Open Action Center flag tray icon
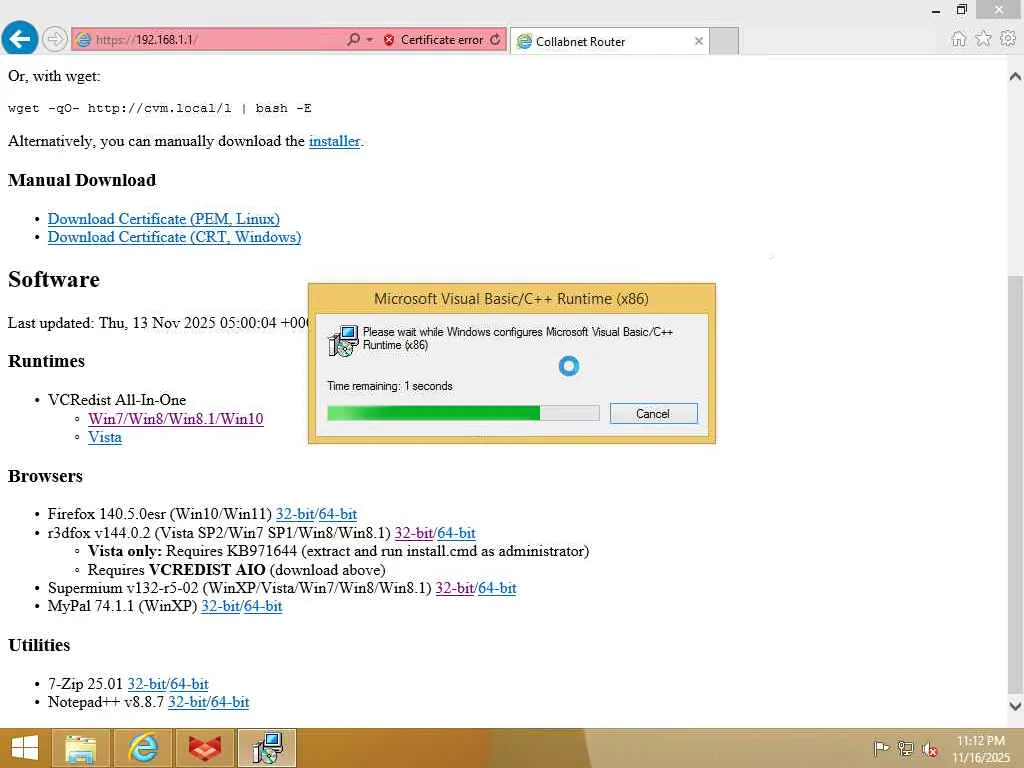Image resolution: width=1024 pixels, height=768 pixels. [x=881, y=748]
